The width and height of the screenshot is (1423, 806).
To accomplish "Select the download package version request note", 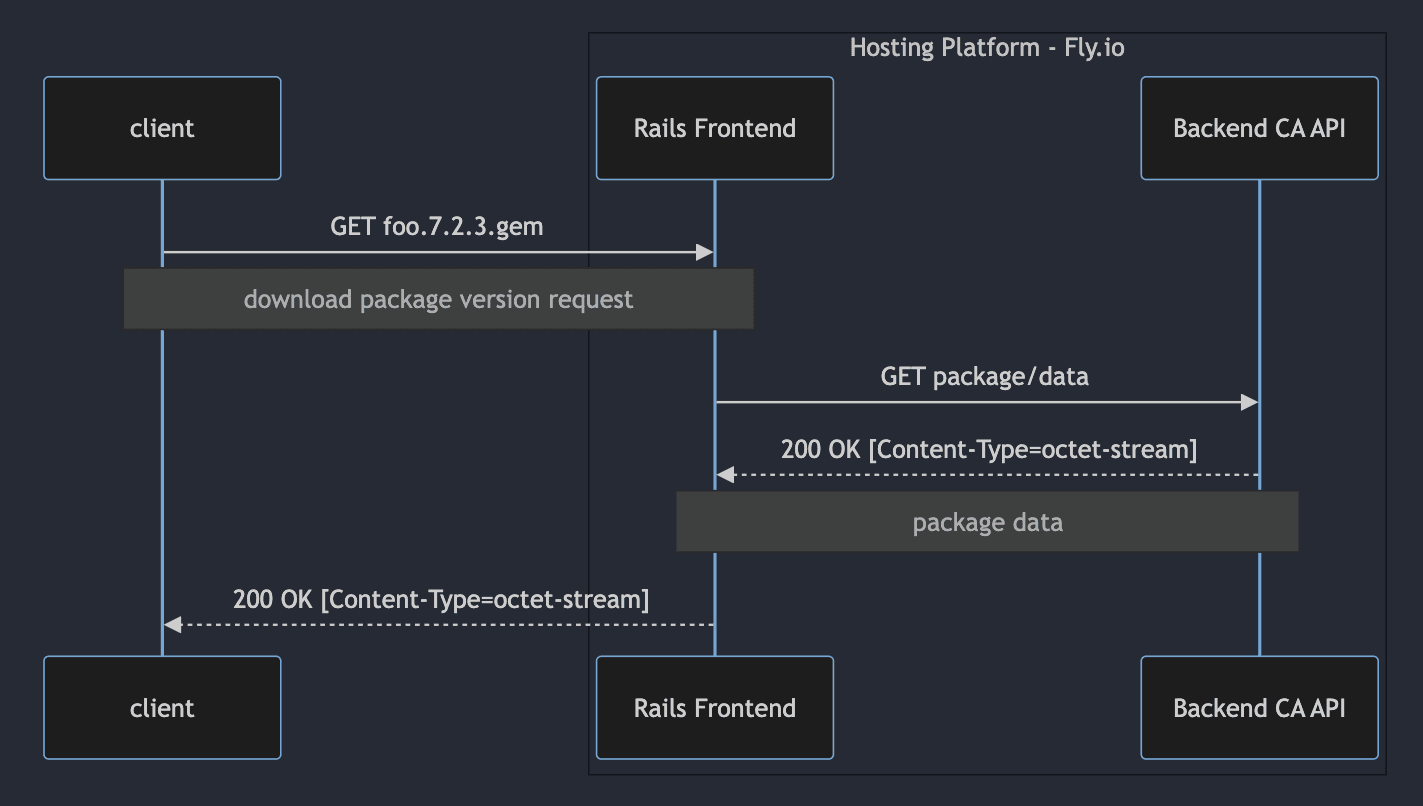I will [438, 298].
